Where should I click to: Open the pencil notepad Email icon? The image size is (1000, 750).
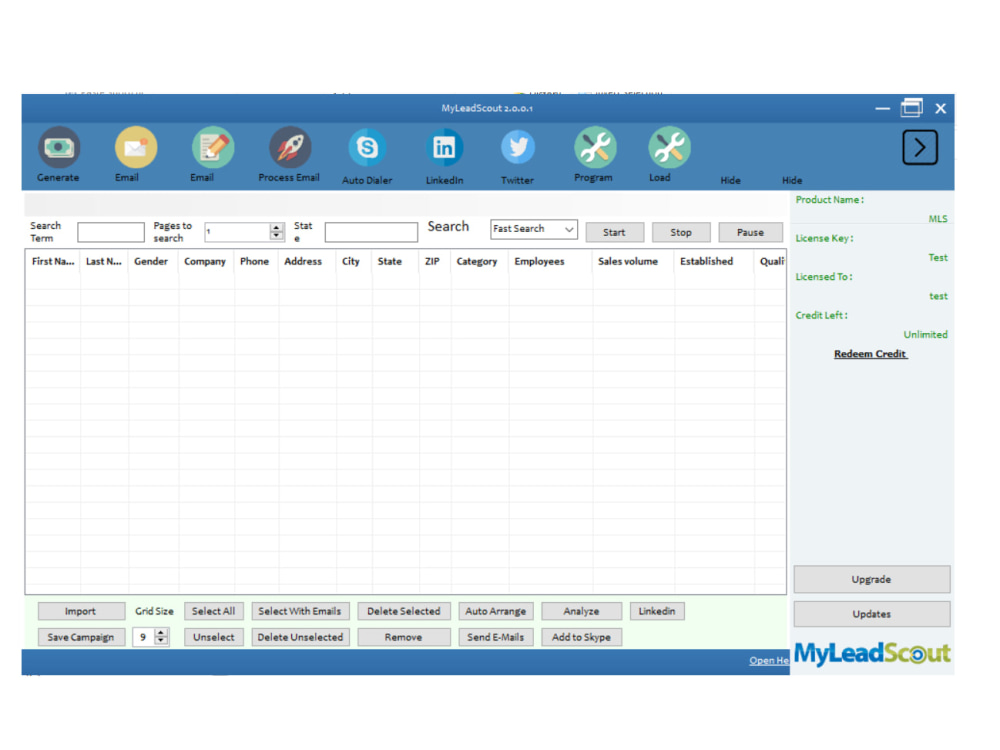213,147
